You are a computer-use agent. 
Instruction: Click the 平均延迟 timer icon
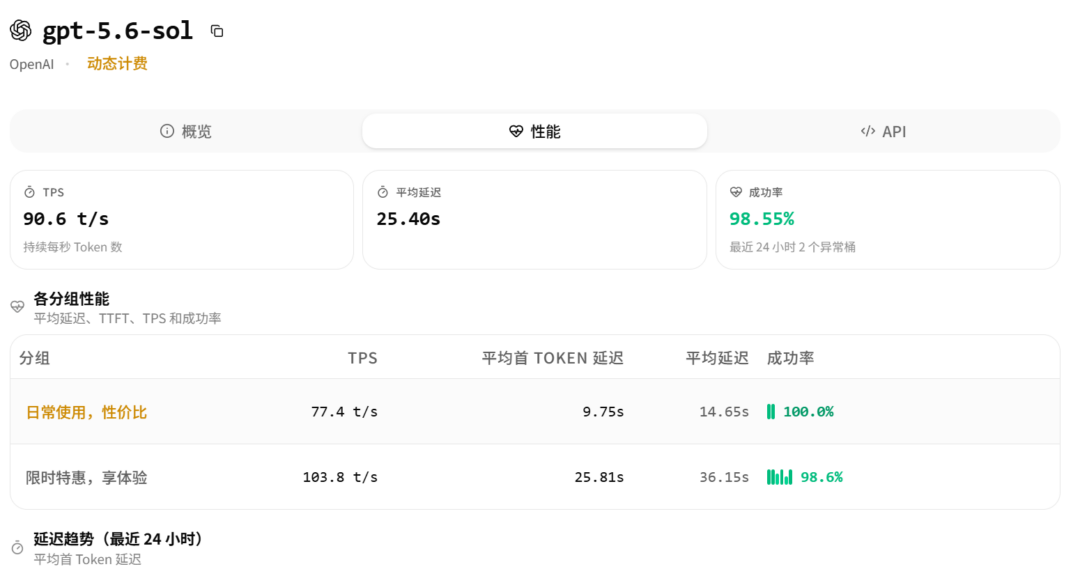(383, 192)
